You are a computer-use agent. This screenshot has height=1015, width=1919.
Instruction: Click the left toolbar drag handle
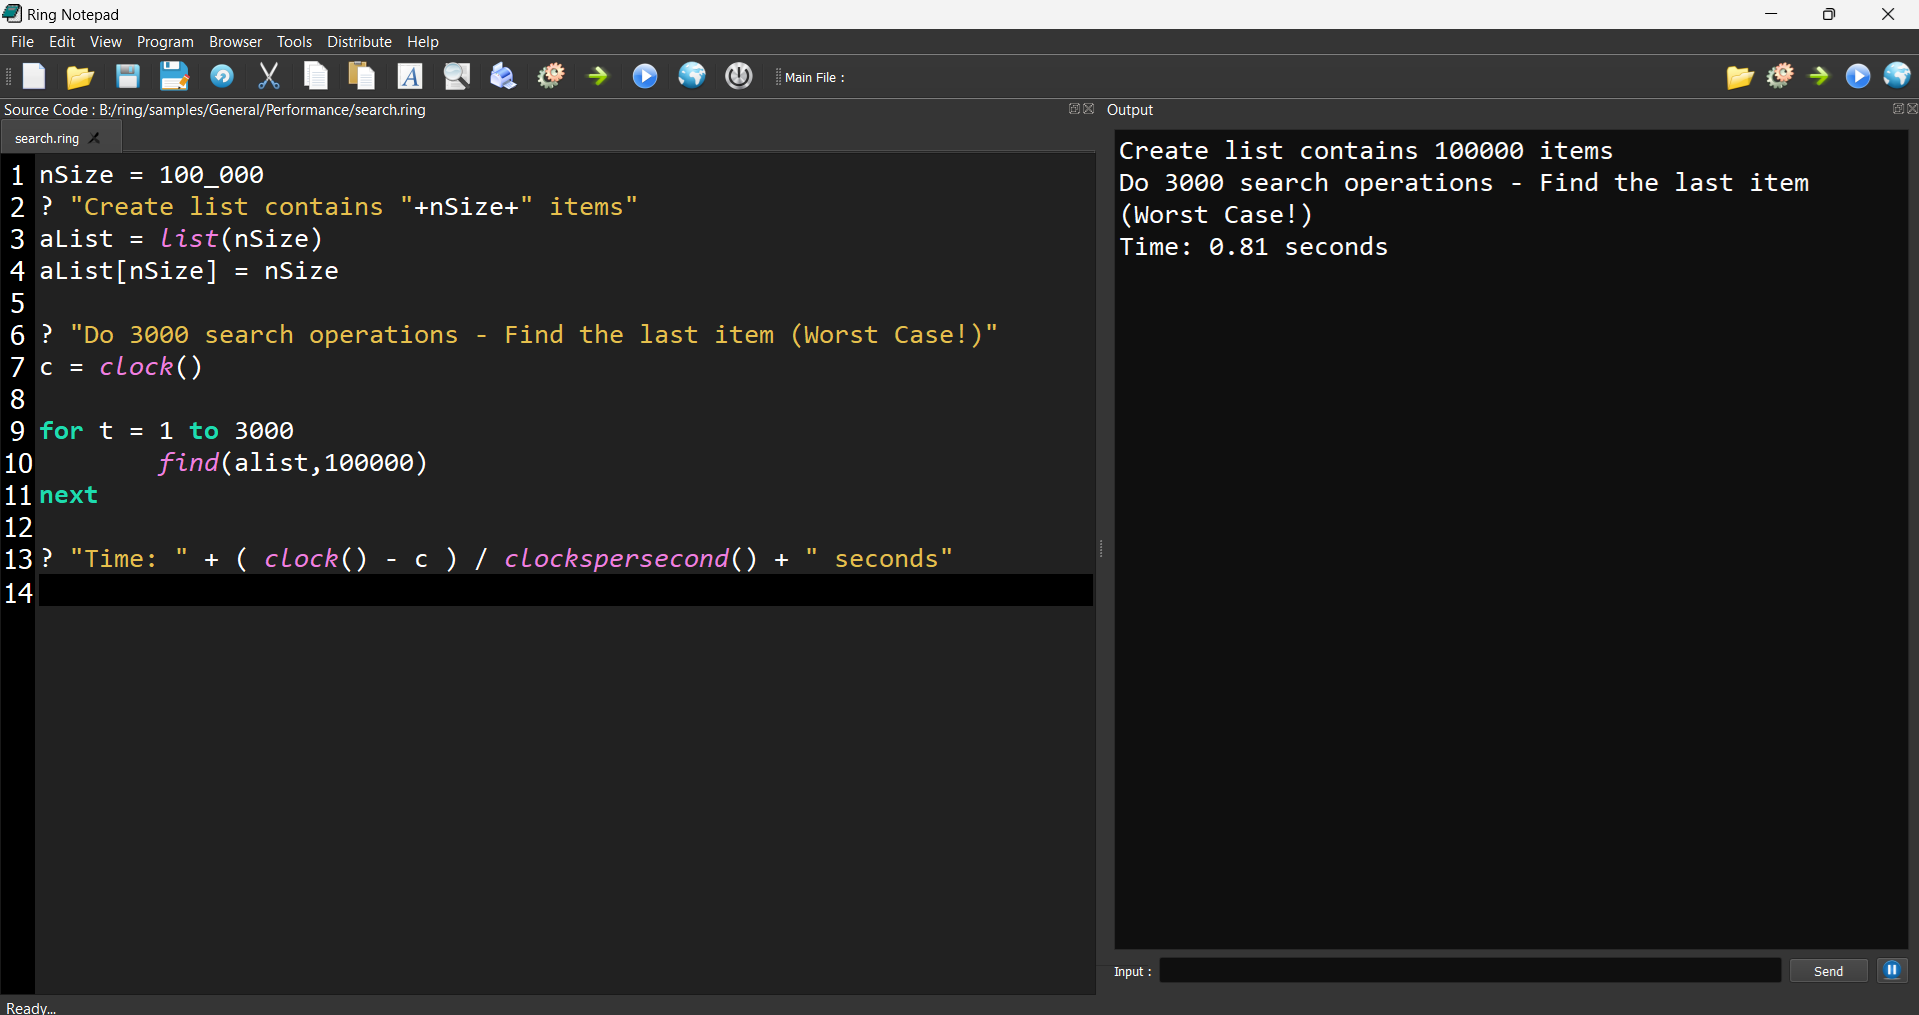(x=8, y=76)
